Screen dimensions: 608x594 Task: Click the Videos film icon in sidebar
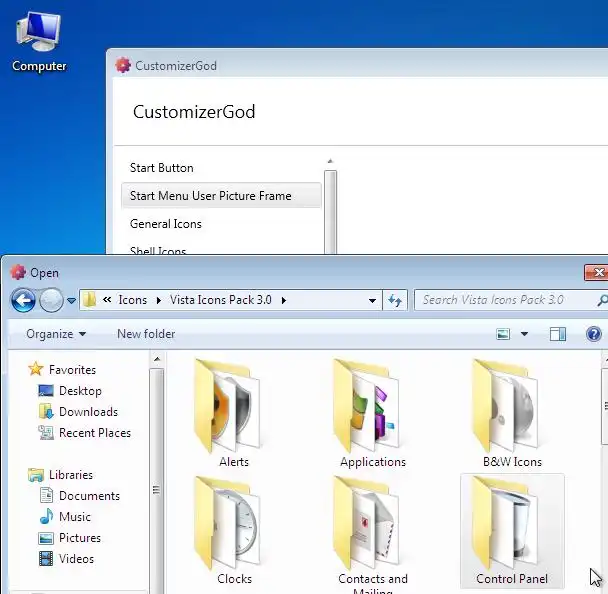point(46,559)
